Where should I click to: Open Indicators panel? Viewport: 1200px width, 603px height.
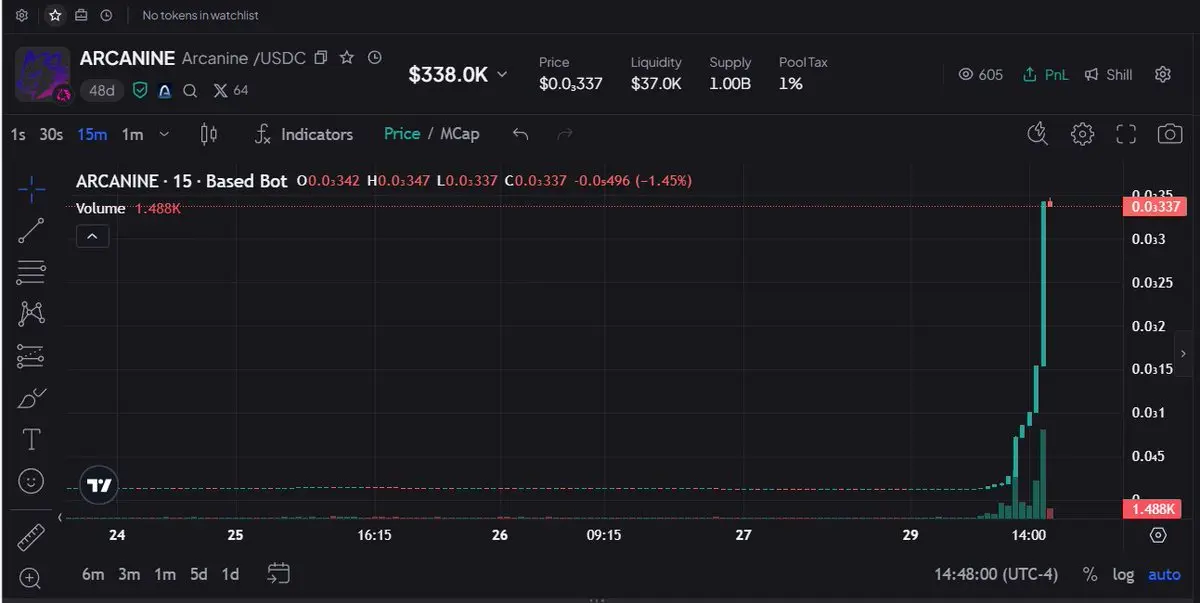(x=304, y=134)
